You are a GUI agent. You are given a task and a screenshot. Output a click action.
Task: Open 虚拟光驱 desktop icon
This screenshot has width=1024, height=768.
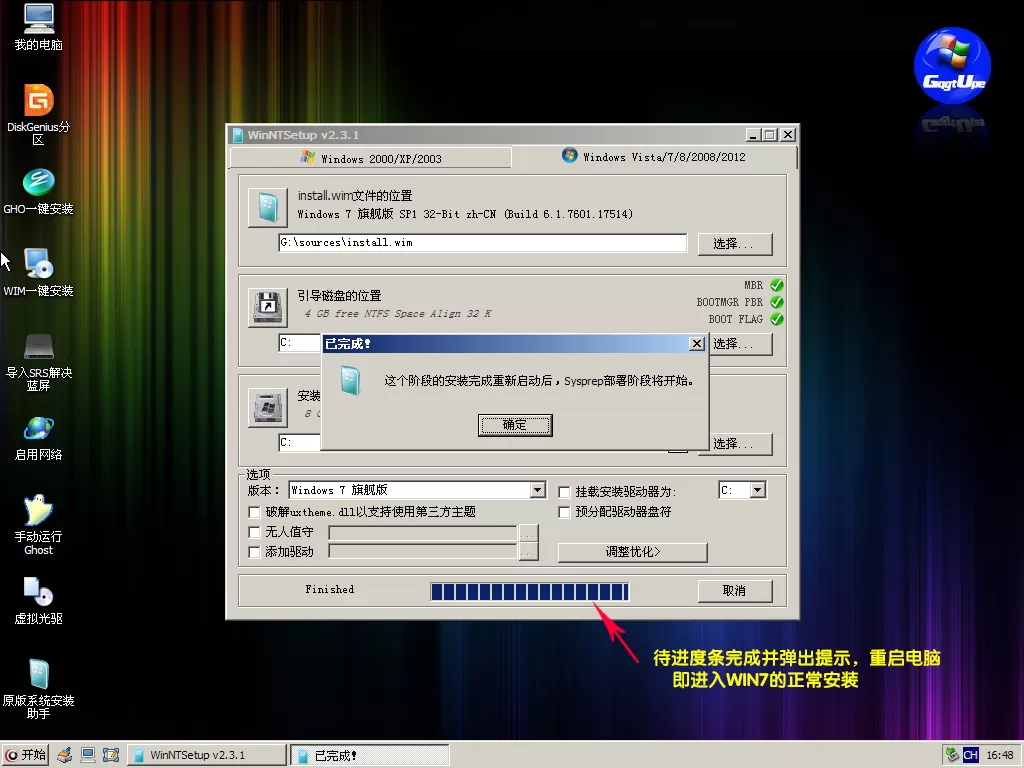pos(38,593)
